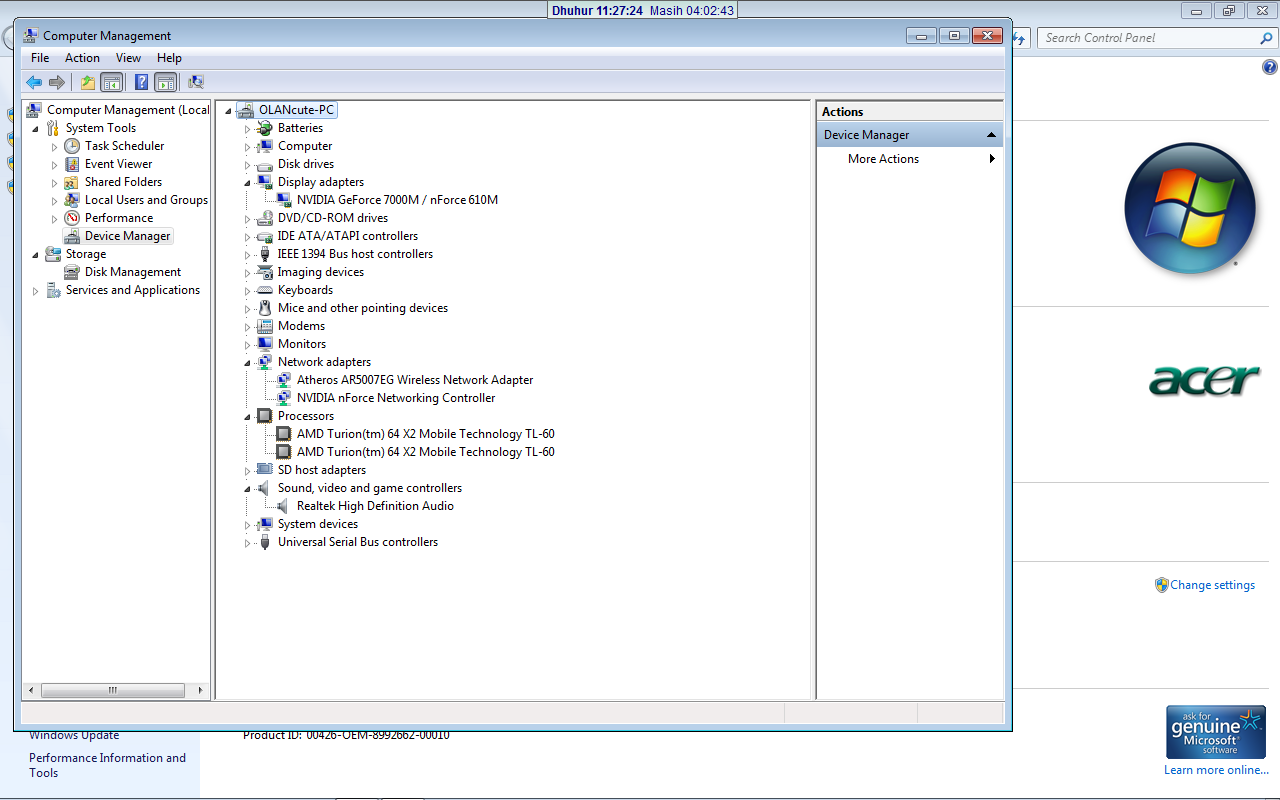This screenshot has width=1280, height=800.
Task: Open Performance Information and Tools link
Action: pos(107,765)
